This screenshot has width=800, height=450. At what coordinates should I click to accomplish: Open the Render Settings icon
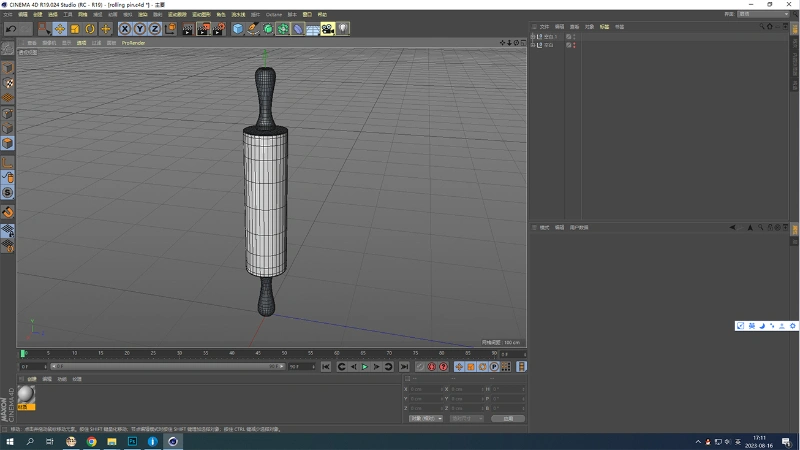[x=218, y=29]
